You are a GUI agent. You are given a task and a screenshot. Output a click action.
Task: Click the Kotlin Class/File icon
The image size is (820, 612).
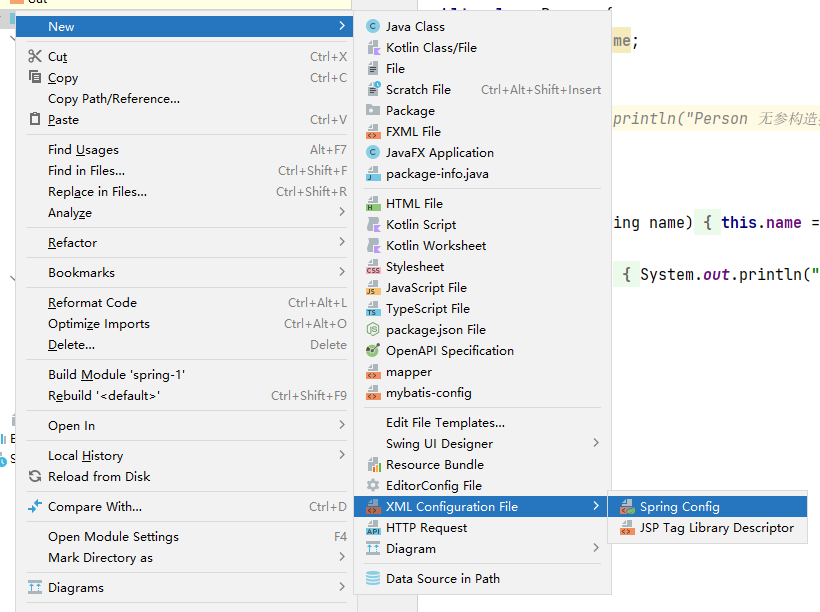click(373, 48)
